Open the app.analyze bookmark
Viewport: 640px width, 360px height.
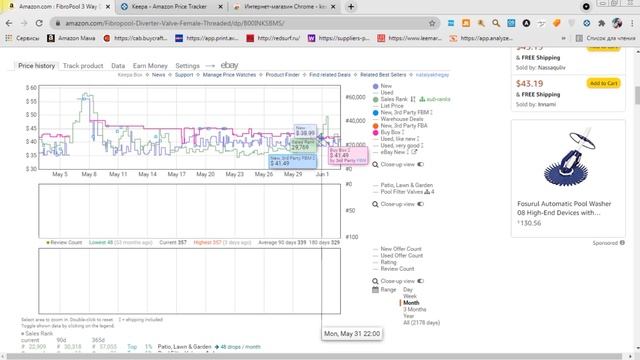coord(481,38)
